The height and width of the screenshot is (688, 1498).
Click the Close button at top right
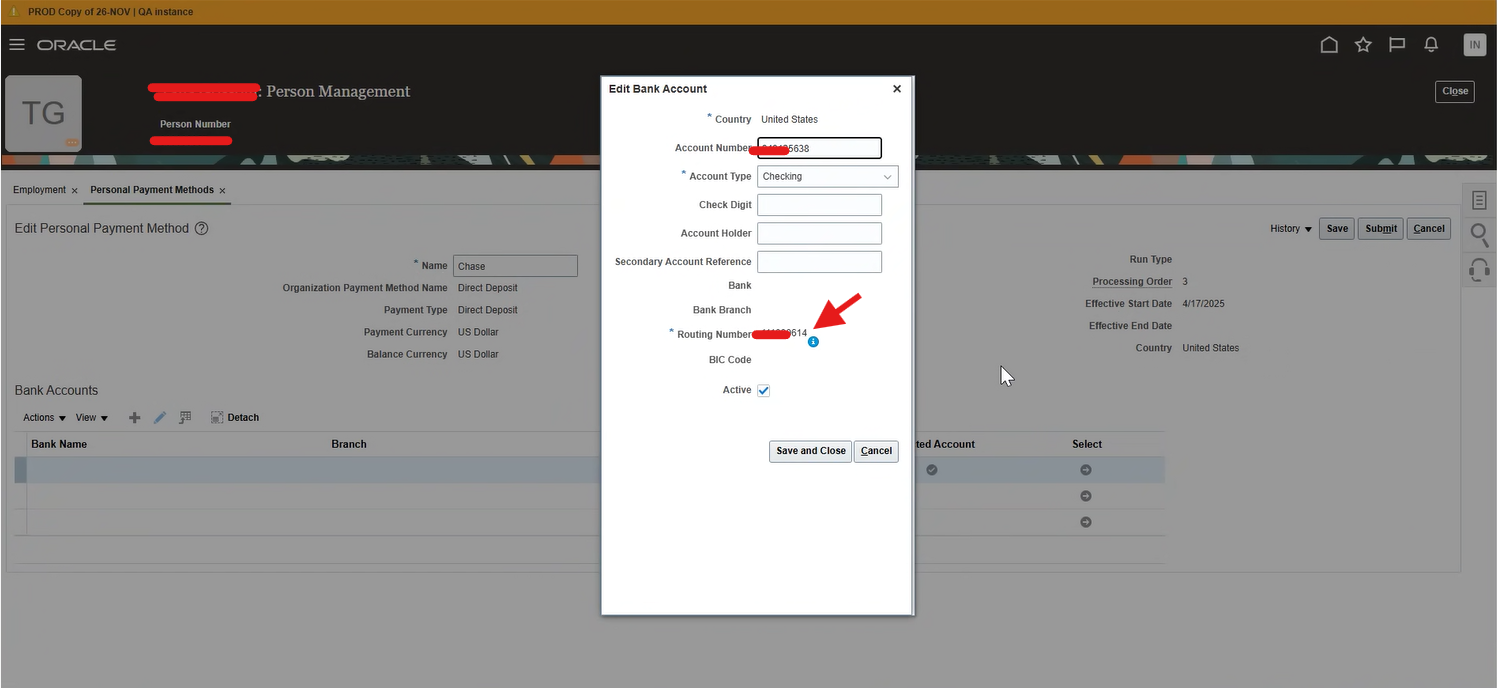click(1455, 91)
